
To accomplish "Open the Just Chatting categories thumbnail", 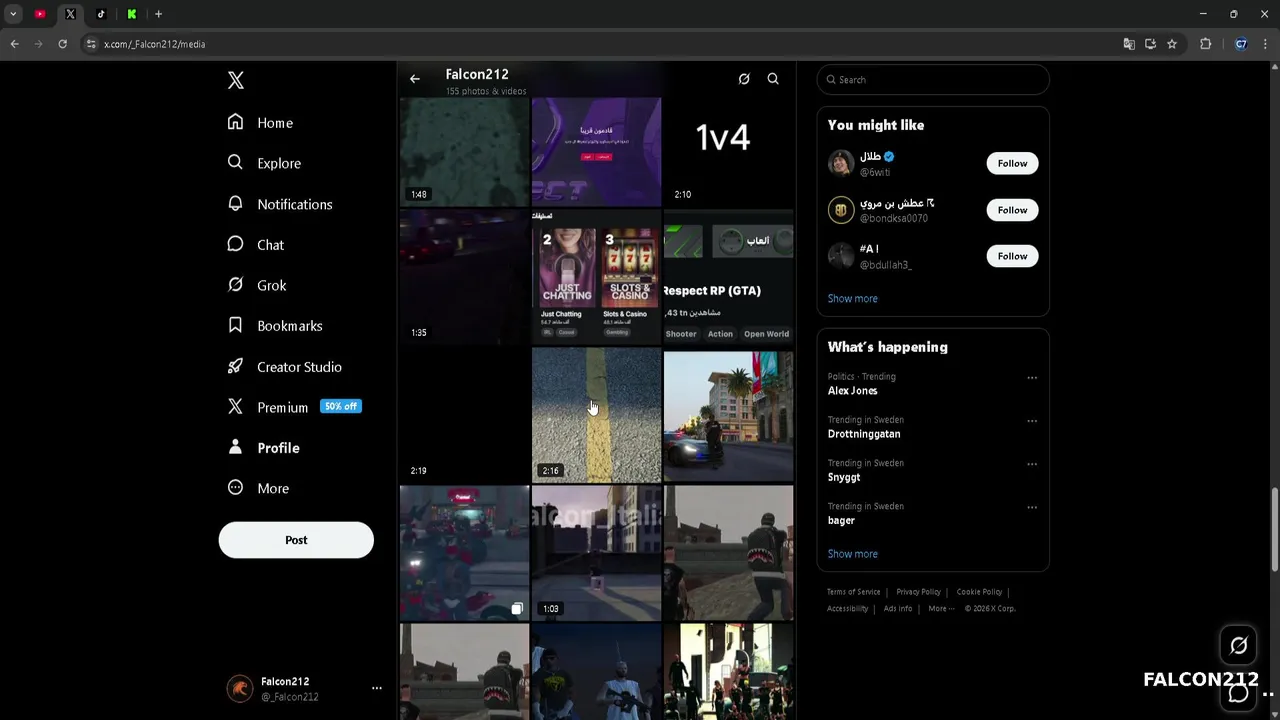I will pyautogui.click(x=596, y=277).
